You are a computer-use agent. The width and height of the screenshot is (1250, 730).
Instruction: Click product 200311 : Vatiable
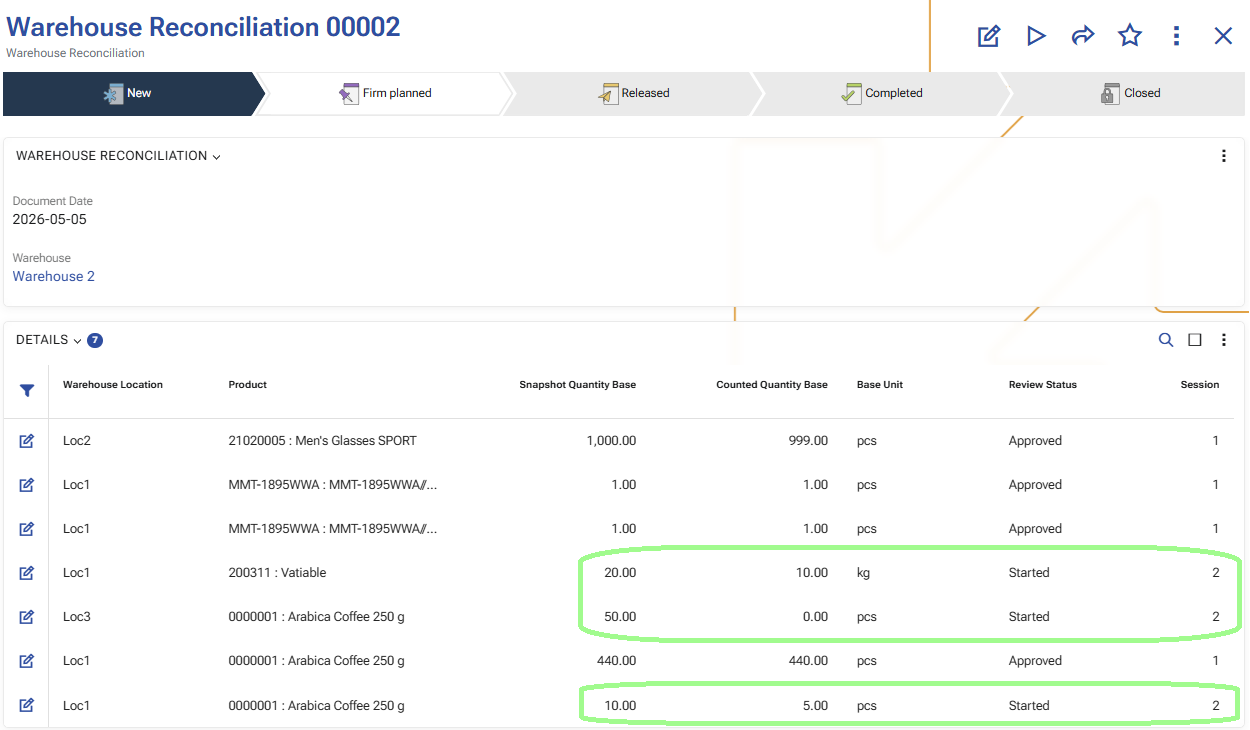[278, 573]
